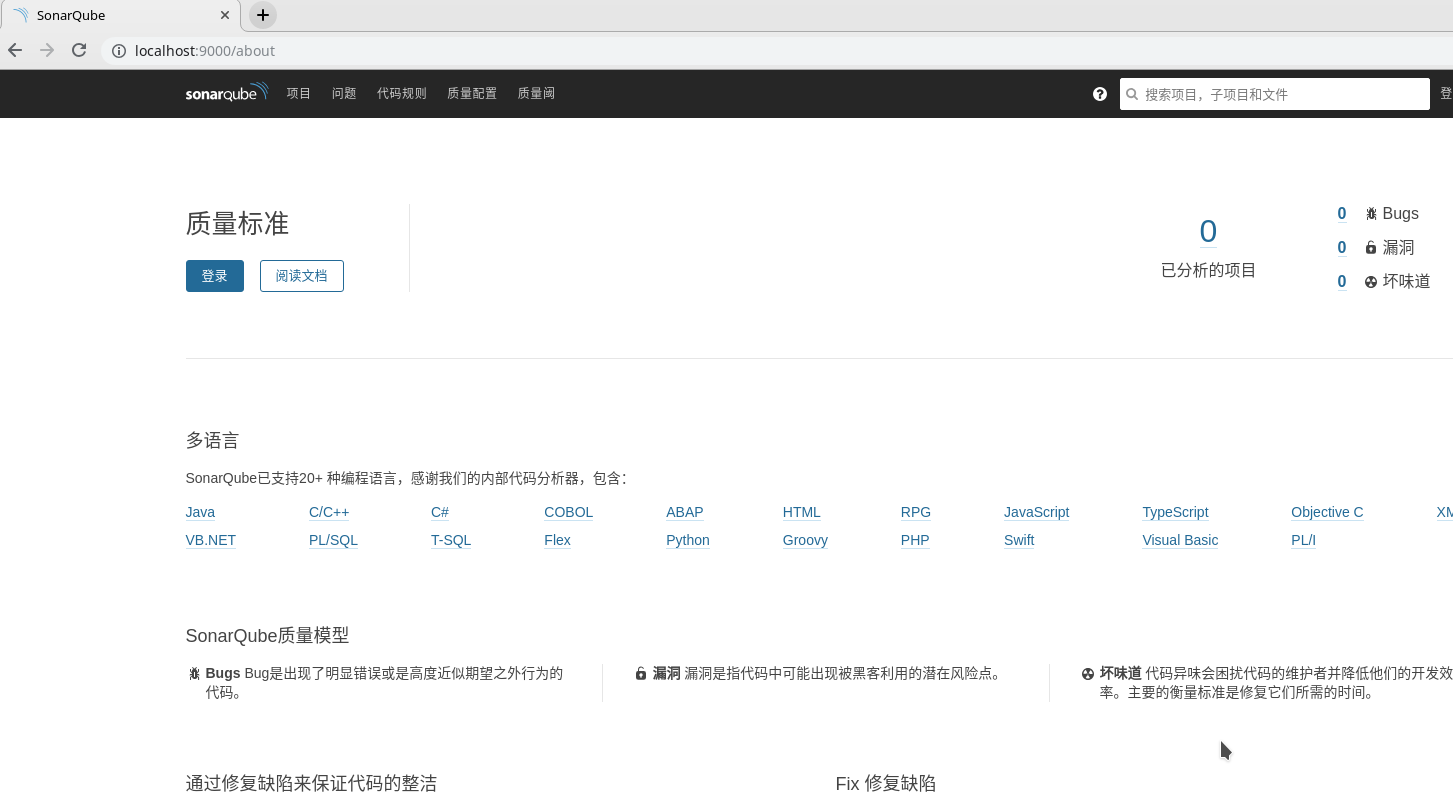Open the PHP language link
Image resolution: width=1453 pixels, height=803 pixels.
click(x=915, y=540)
